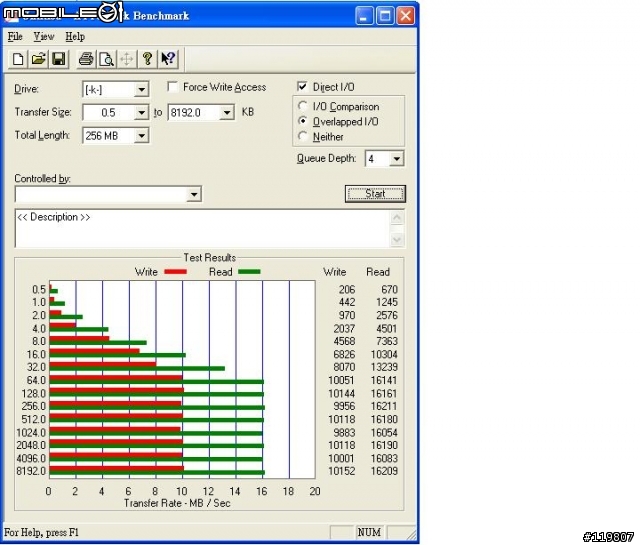Open Print Preview toolbar icon

coord(107,59)
